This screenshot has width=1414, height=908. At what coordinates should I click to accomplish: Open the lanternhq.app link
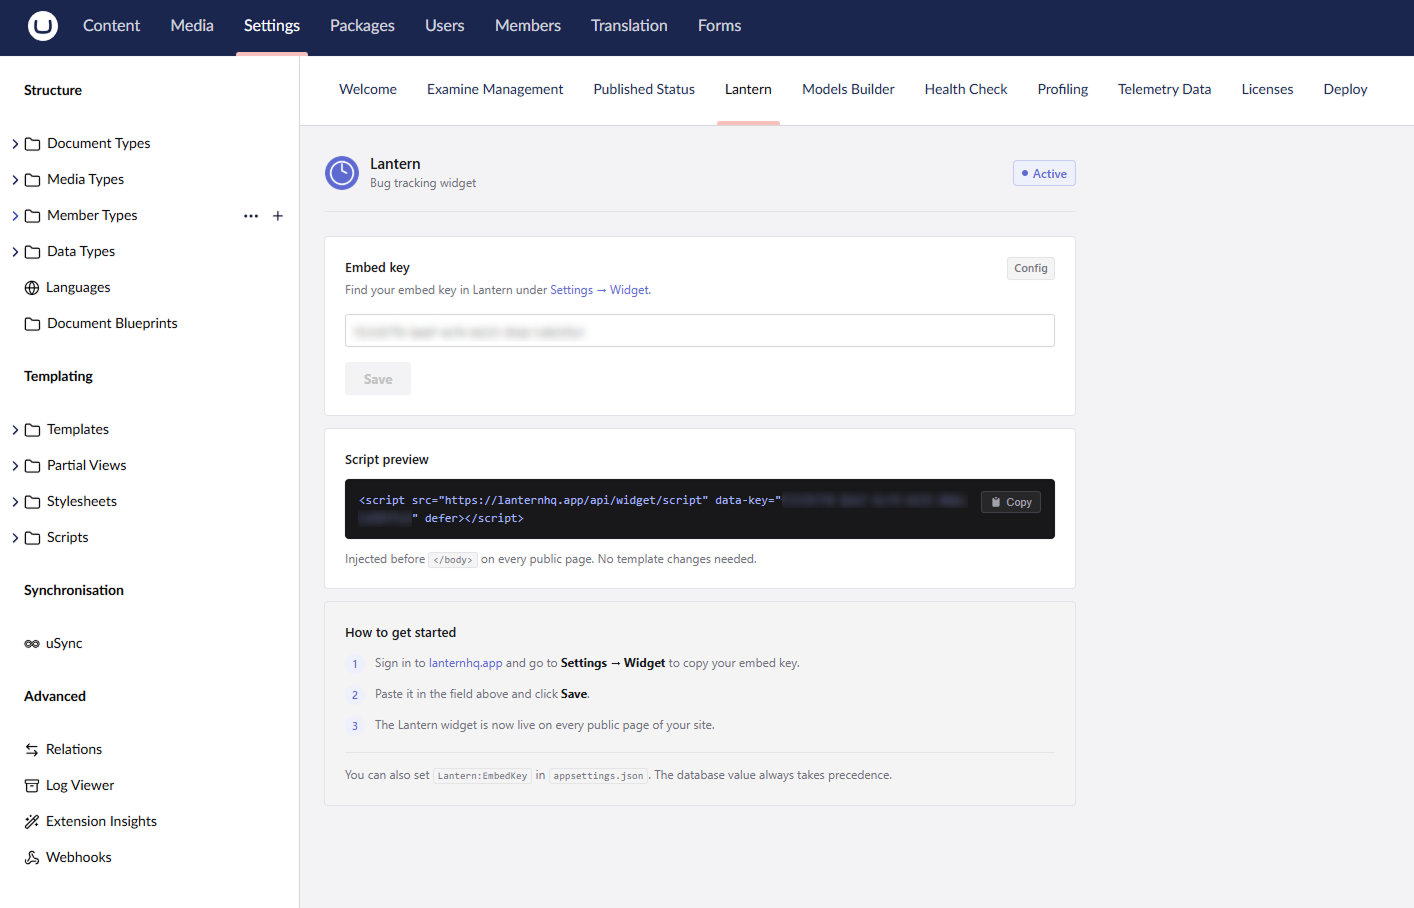click(x=466, y=664)
